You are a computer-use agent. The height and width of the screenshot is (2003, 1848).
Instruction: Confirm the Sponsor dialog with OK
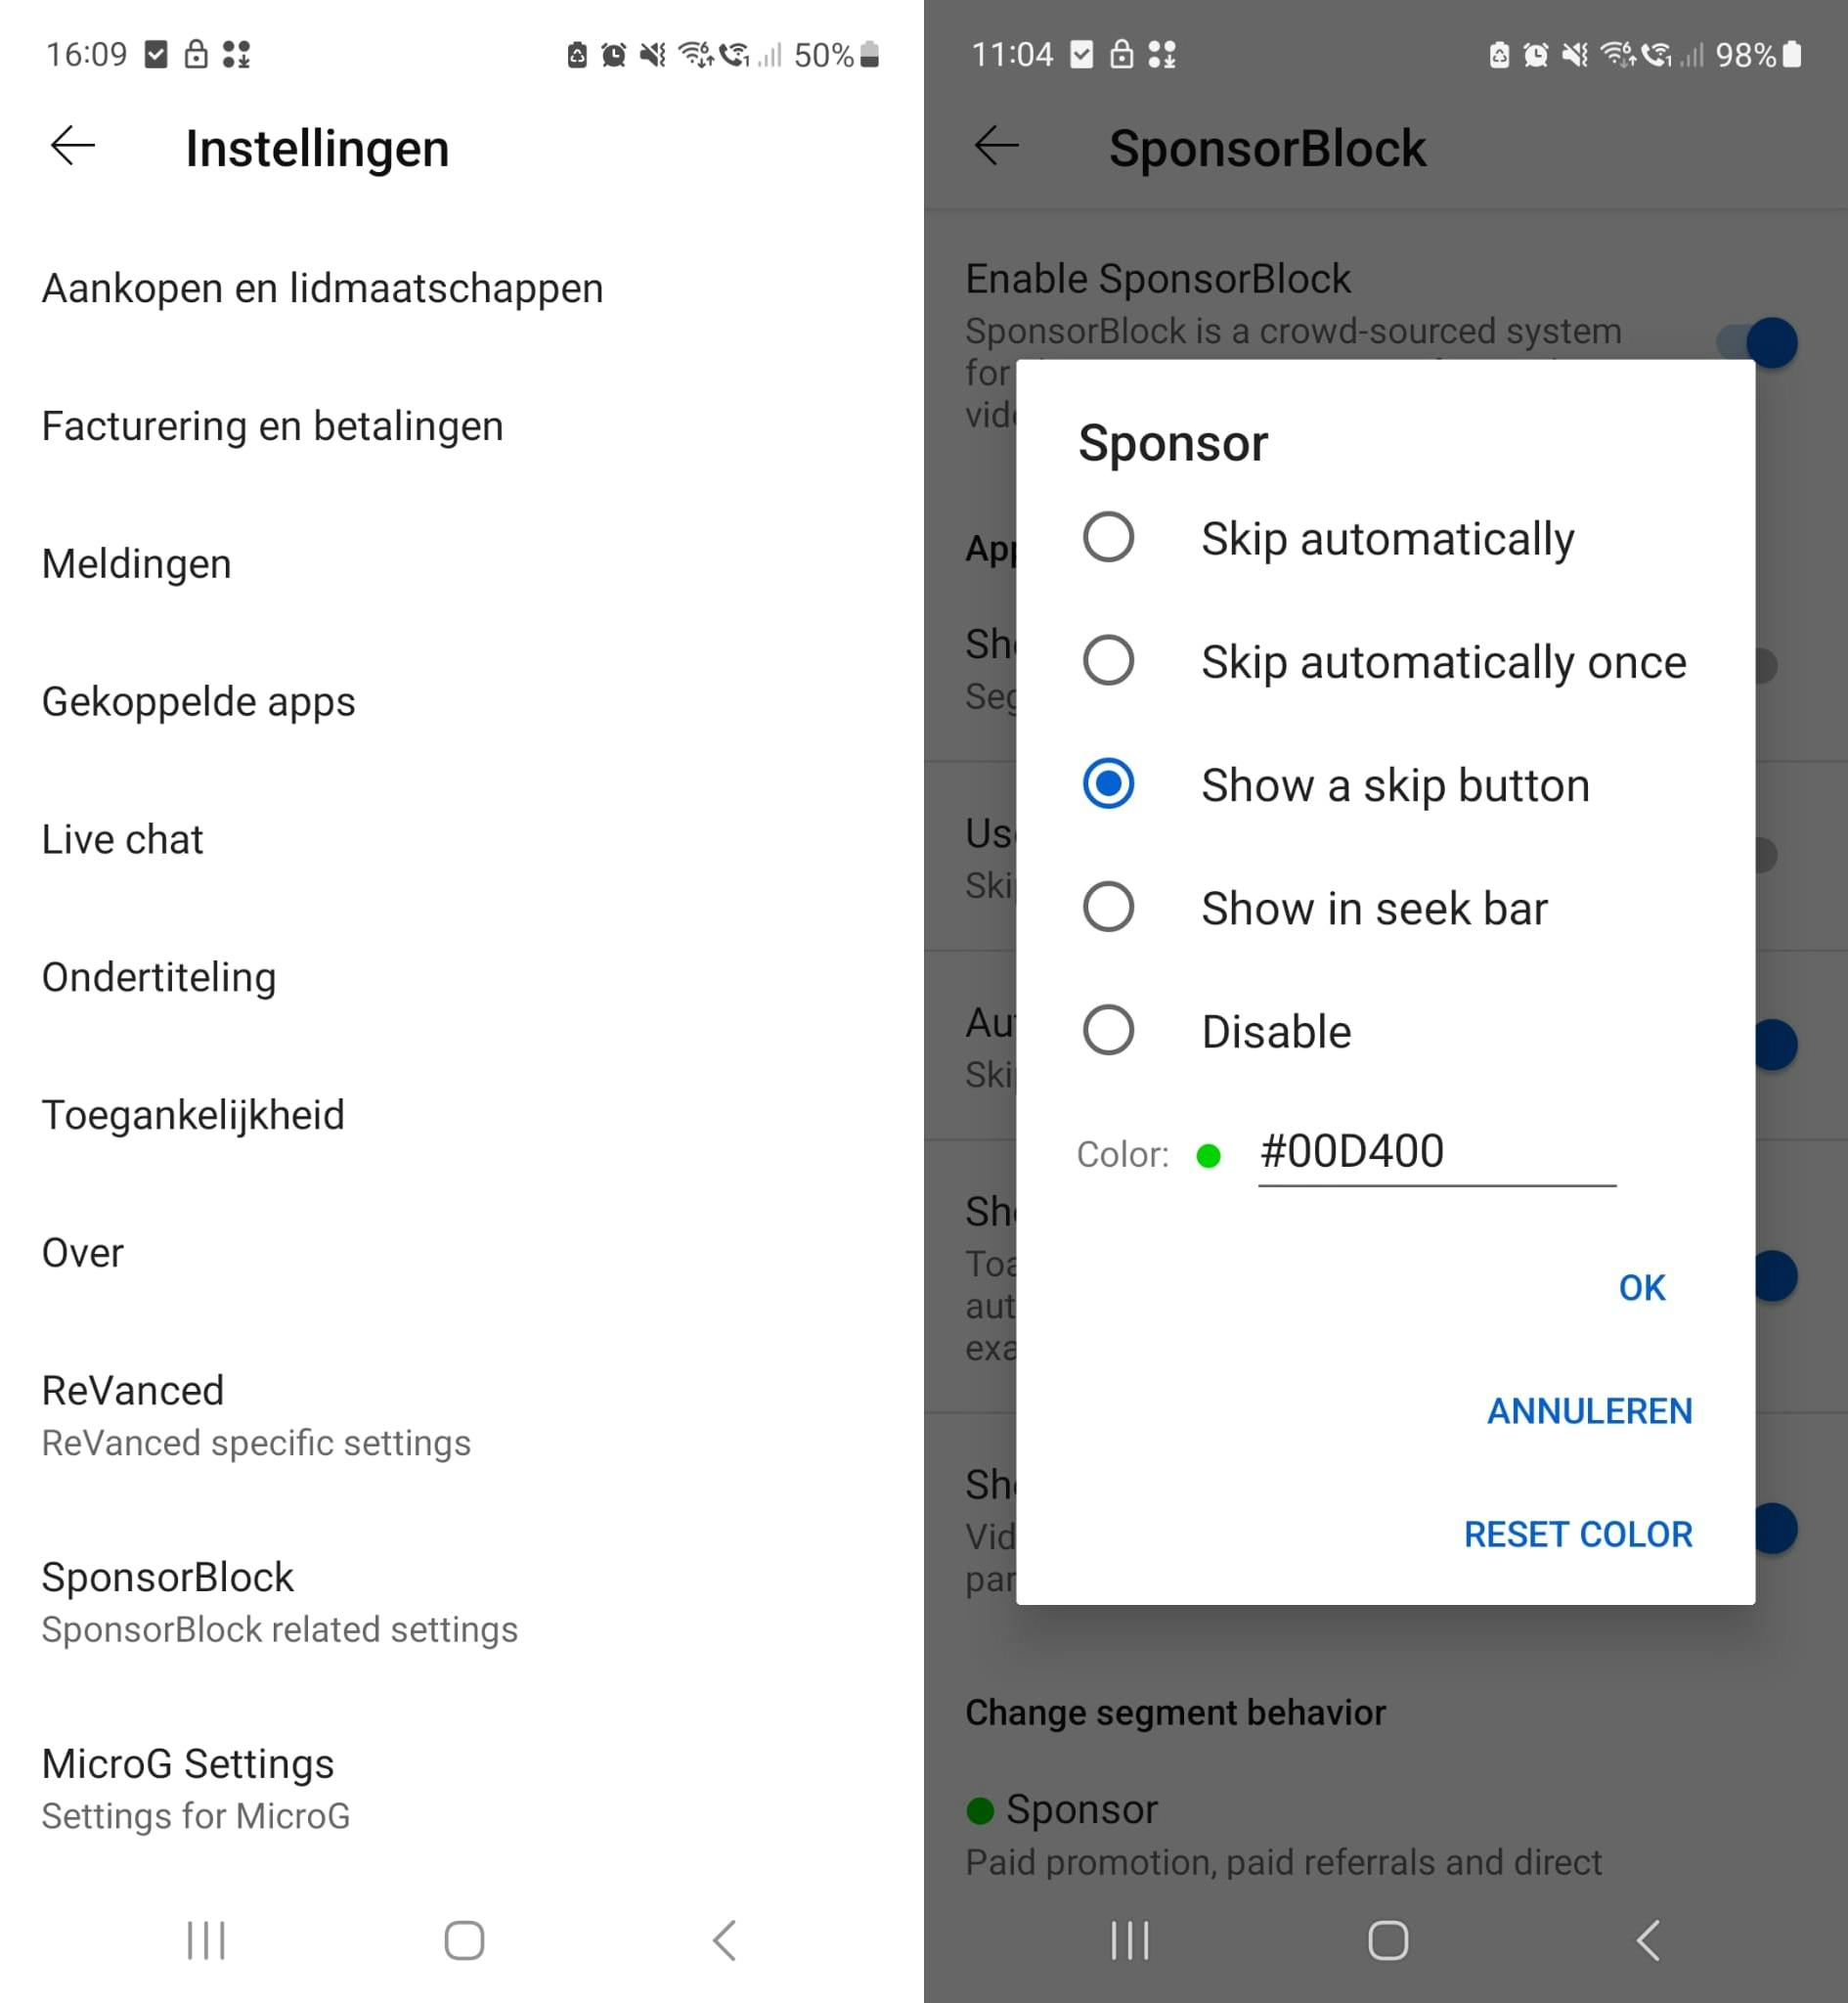(1641, 1288)
